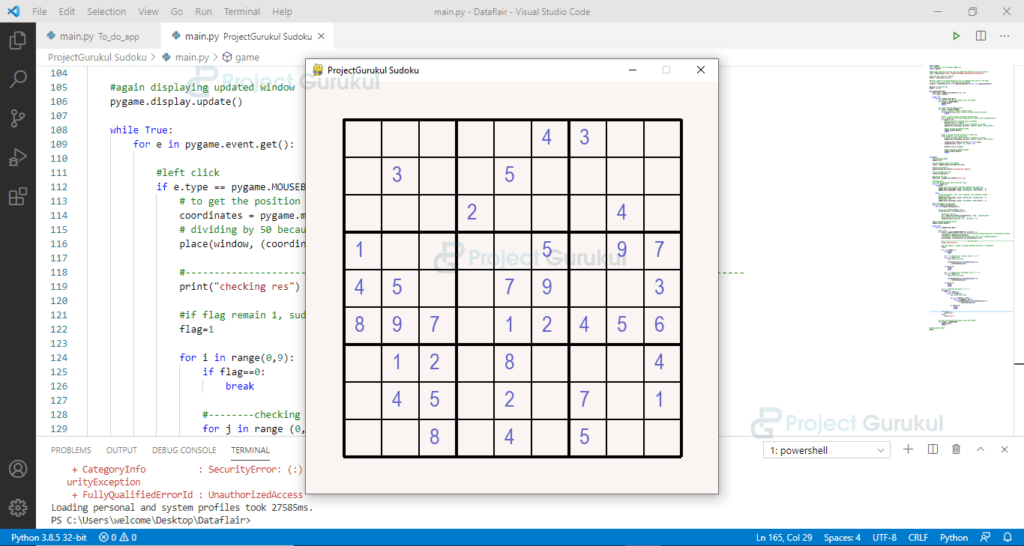
Task: Click '#left click' comment line
Action: (x=187, y=172)
